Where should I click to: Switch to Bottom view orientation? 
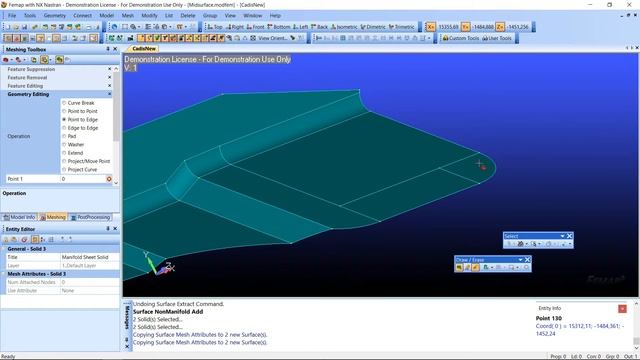tap(278, 27)
